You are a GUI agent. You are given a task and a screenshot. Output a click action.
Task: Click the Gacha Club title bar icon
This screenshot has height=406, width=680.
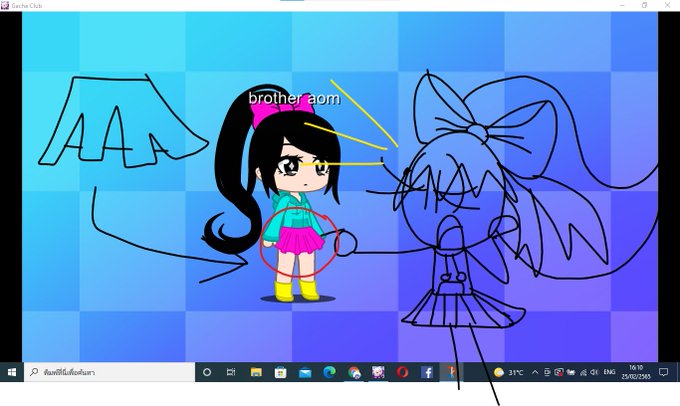click(5, 5)
